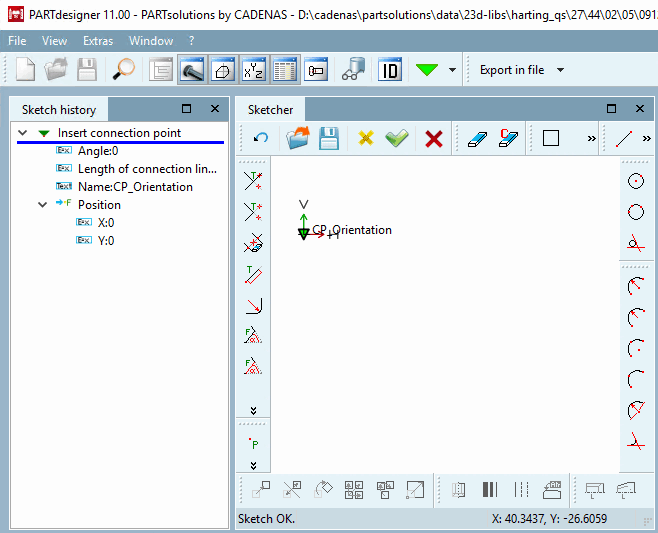Click the binoculars database icon
The width and height of the screenshot is (658, 533).
click(x=353, y=69)
